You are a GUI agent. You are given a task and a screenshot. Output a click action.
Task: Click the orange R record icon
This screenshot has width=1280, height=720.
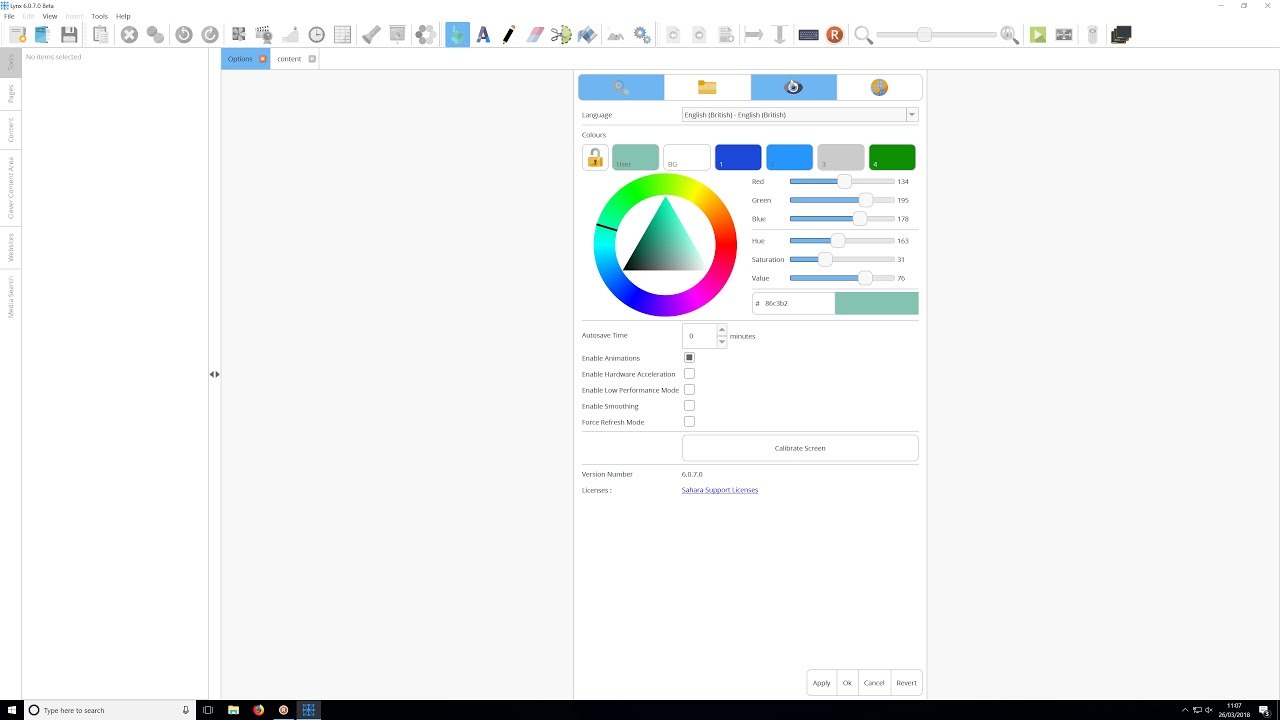(834, 35)
